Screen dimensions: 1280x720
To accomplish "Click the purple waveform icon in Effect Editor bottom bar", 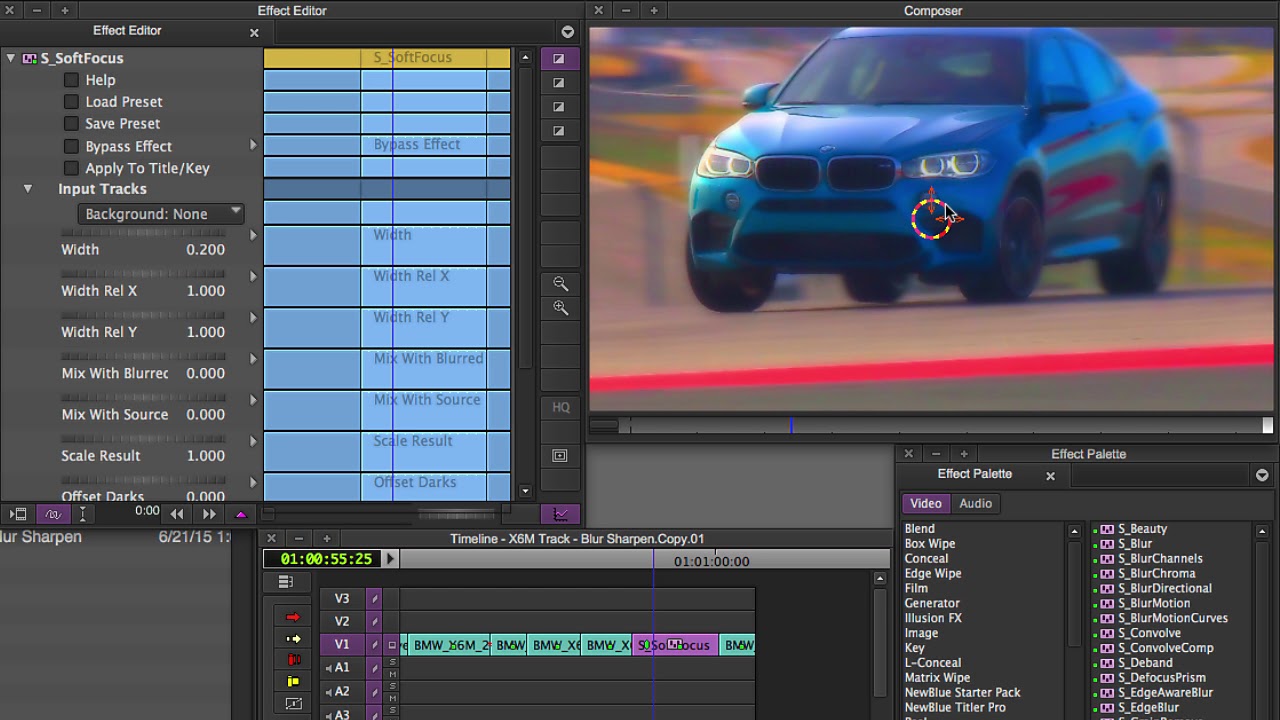I will (x=53, y=514).
